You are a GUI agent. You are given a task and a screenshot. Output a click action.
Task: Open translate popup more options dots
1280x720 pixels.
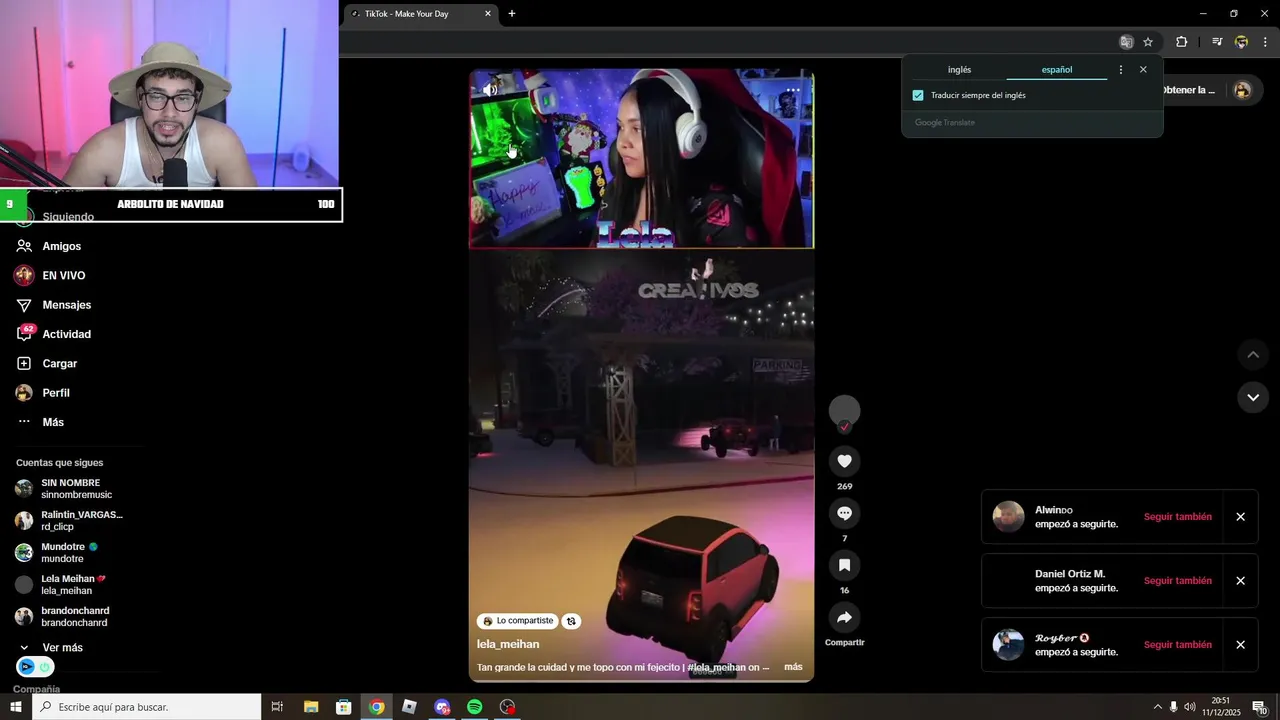click(x=1121, y=70)
